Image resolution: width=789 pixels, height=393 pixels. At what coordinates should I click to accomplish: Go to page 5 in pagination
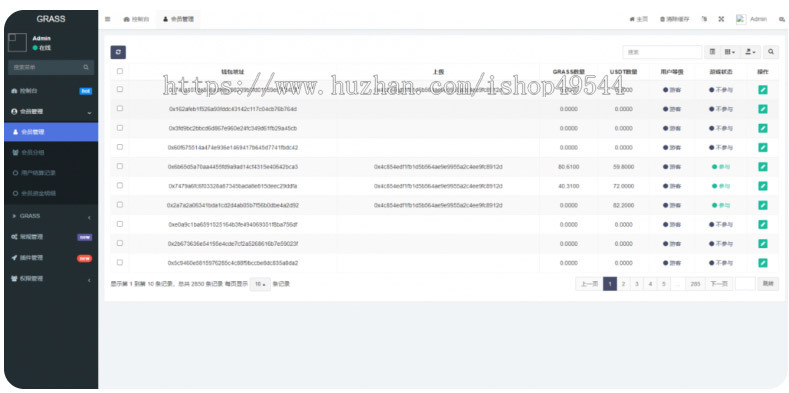[x=664, y=284]
